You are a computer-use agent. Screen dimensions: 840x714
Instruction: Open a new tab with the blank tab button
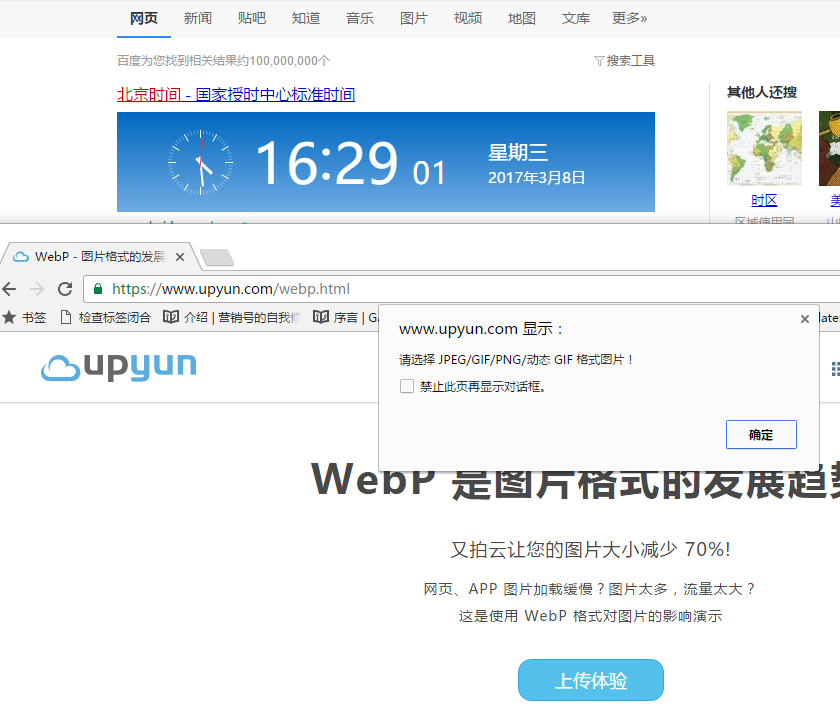tap(216, 258)
